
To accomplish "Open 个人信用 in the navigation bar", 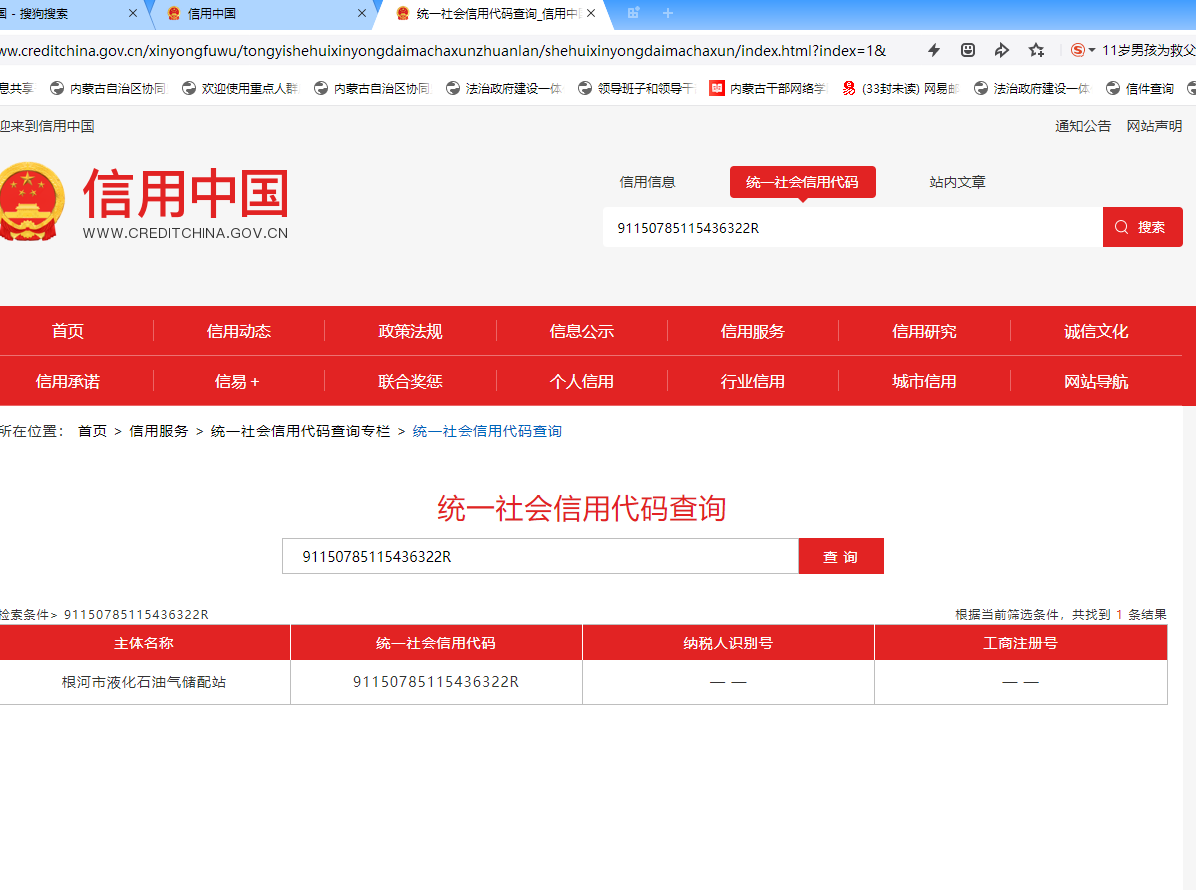I will click(581, 381).
